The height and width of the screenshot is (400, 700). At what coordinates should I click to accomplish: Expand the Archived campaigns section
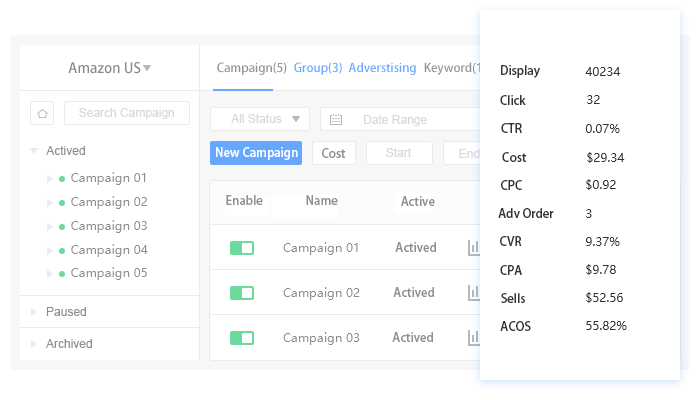pyautogui.click(x=34, y=344)
